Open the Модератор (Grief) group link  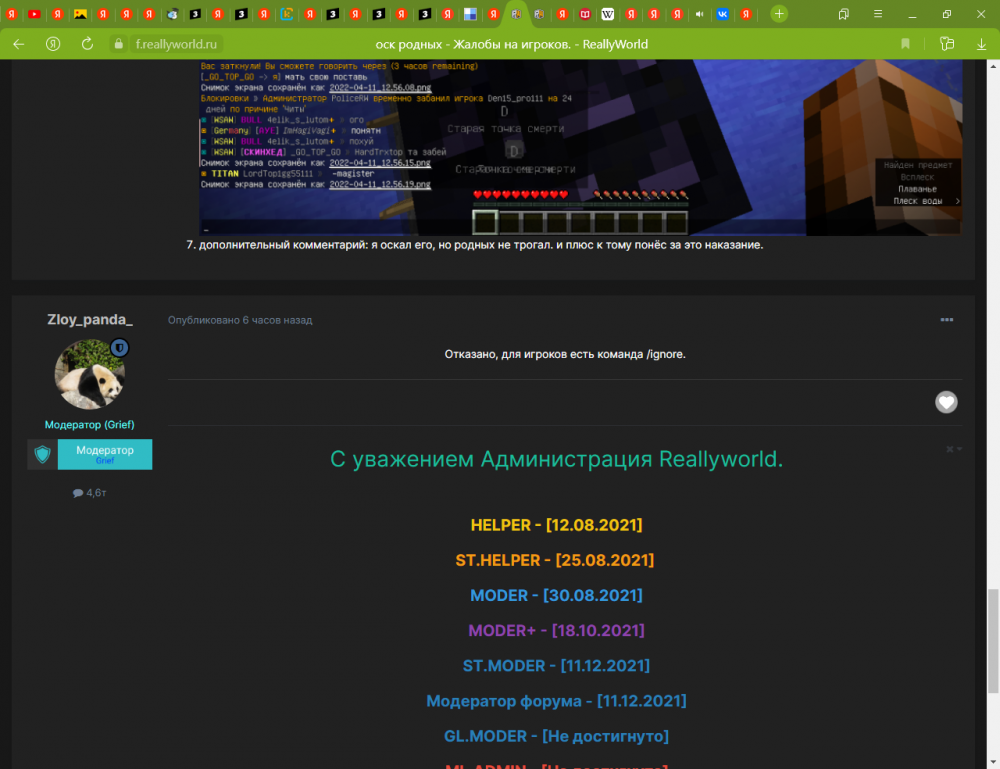coord(89,425)
